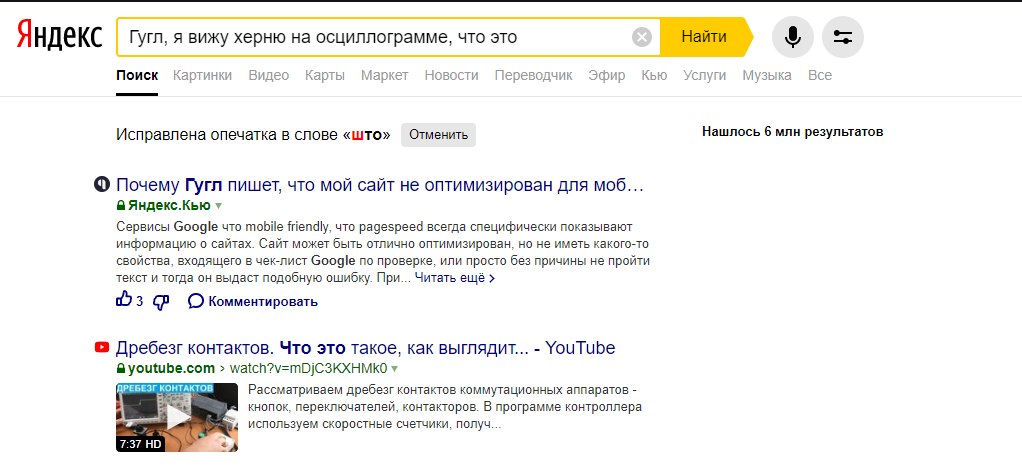This screenshot has height=471, width=1022.
Task: Expand the dropdown arrow after the YouTube URL
Action: [395, 369]
